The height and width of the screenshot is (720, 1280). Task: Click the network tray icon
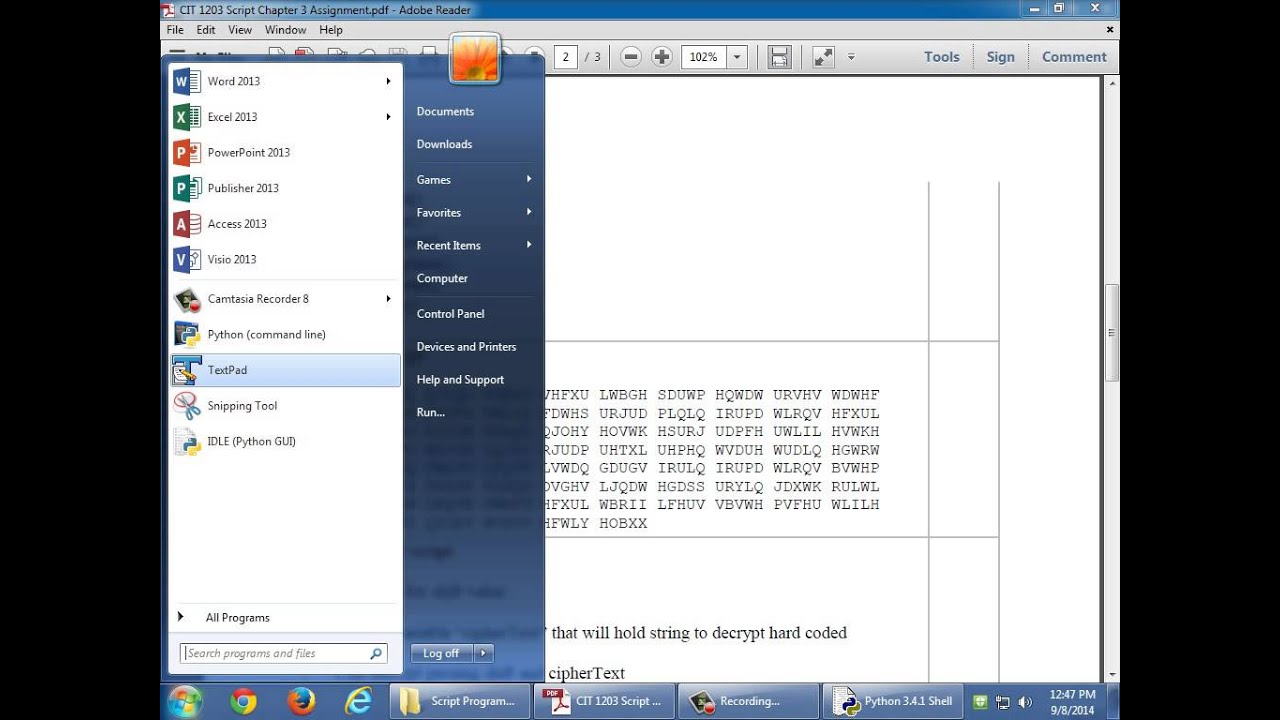[x=1003, y=702]
